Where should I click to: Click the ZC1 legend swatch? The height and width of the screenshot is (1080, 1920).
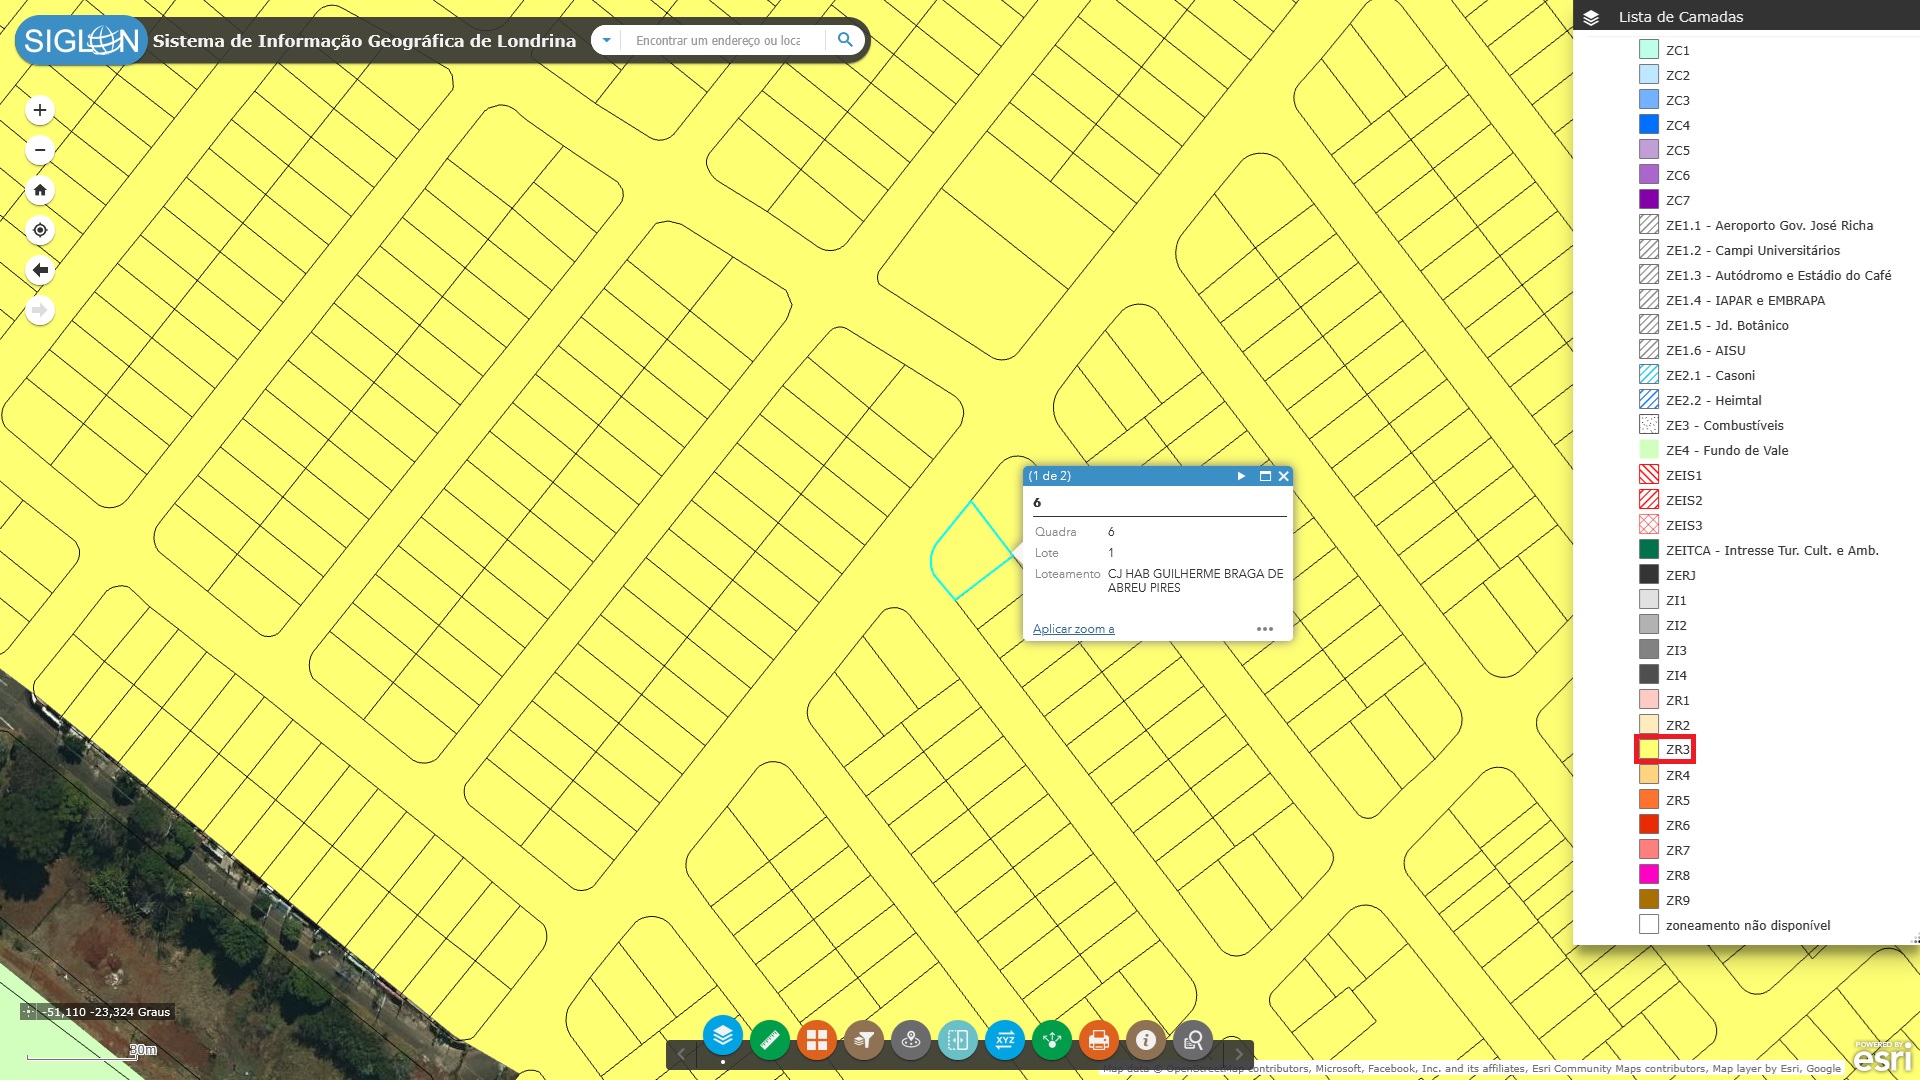coord(1649,50)
